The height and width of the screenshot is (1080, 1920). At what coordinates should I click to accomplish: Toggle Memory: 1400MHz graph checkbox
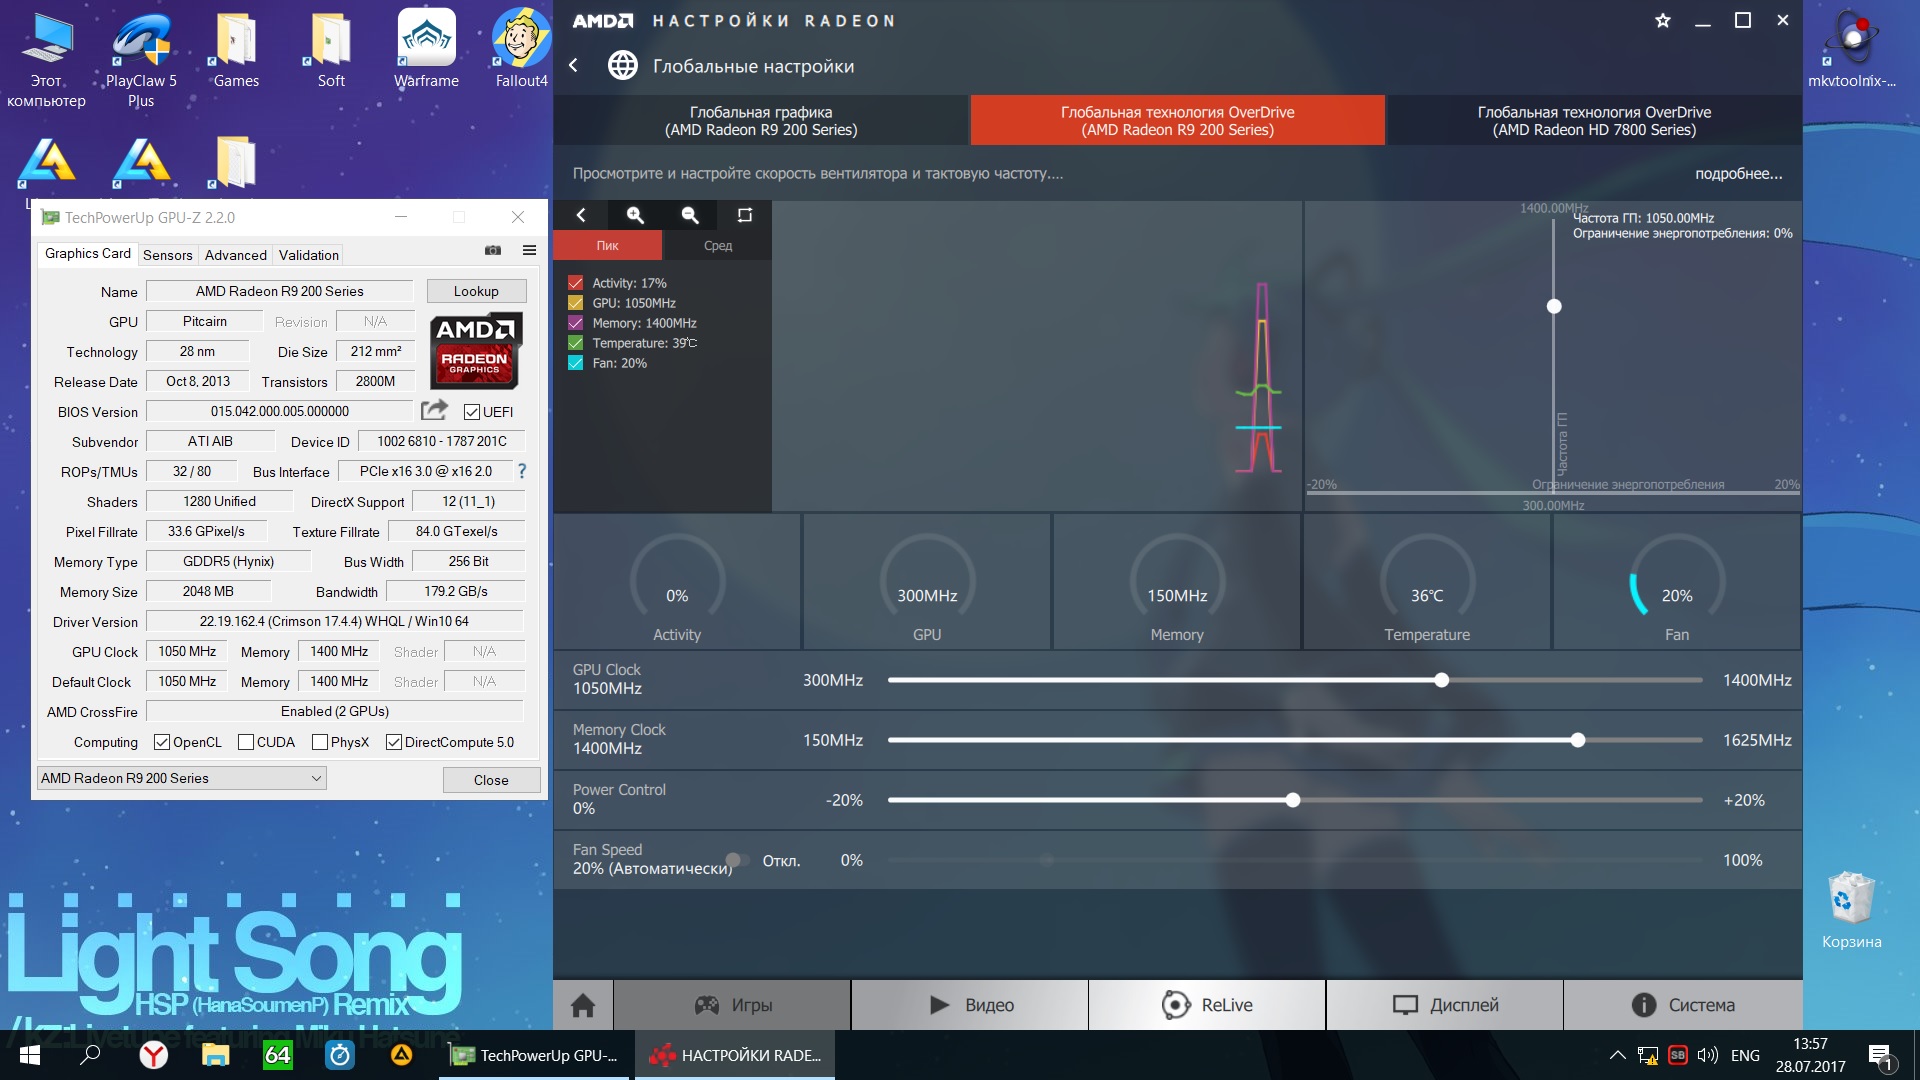click(575, 323)
